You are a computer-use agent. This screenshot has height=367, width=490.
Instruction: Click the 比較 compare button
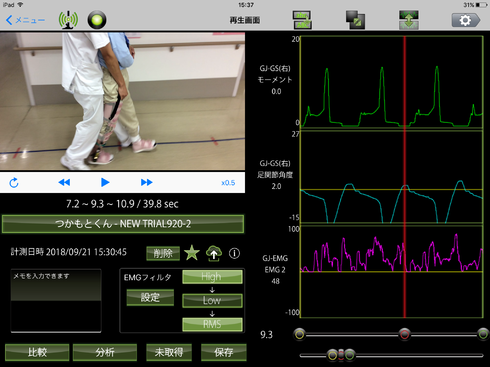pos(37,352)
